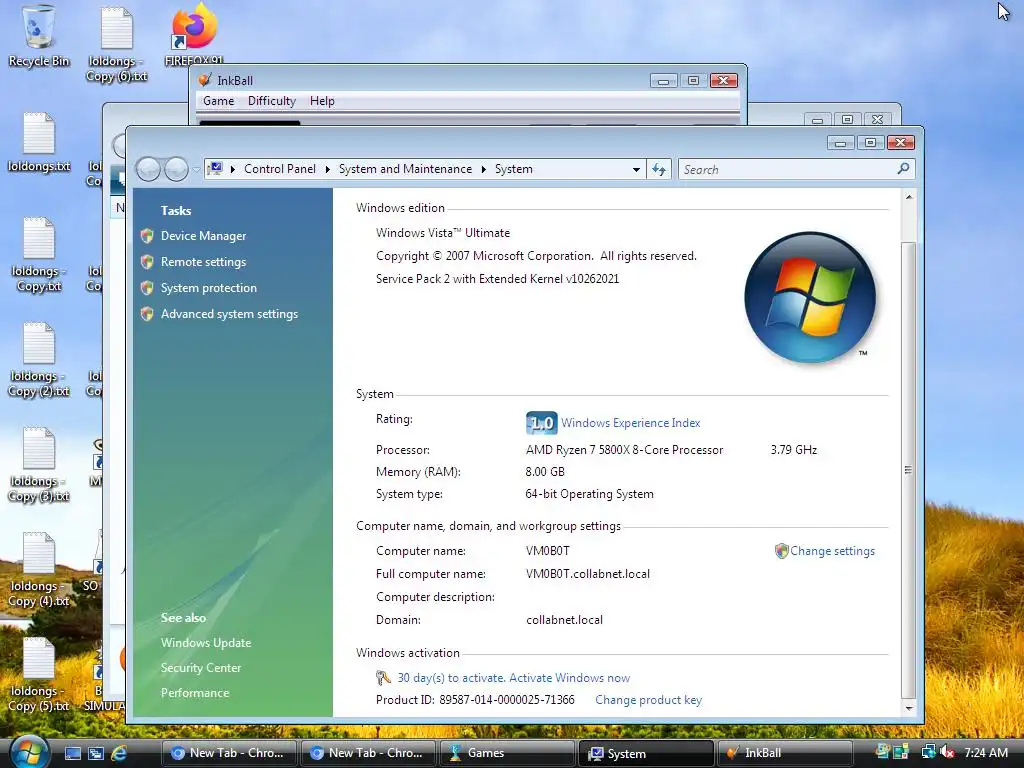The width and height of the screenshot is (1024, 768).
Task: Open the Help menu in InkBall
Action: click(322, 101)
